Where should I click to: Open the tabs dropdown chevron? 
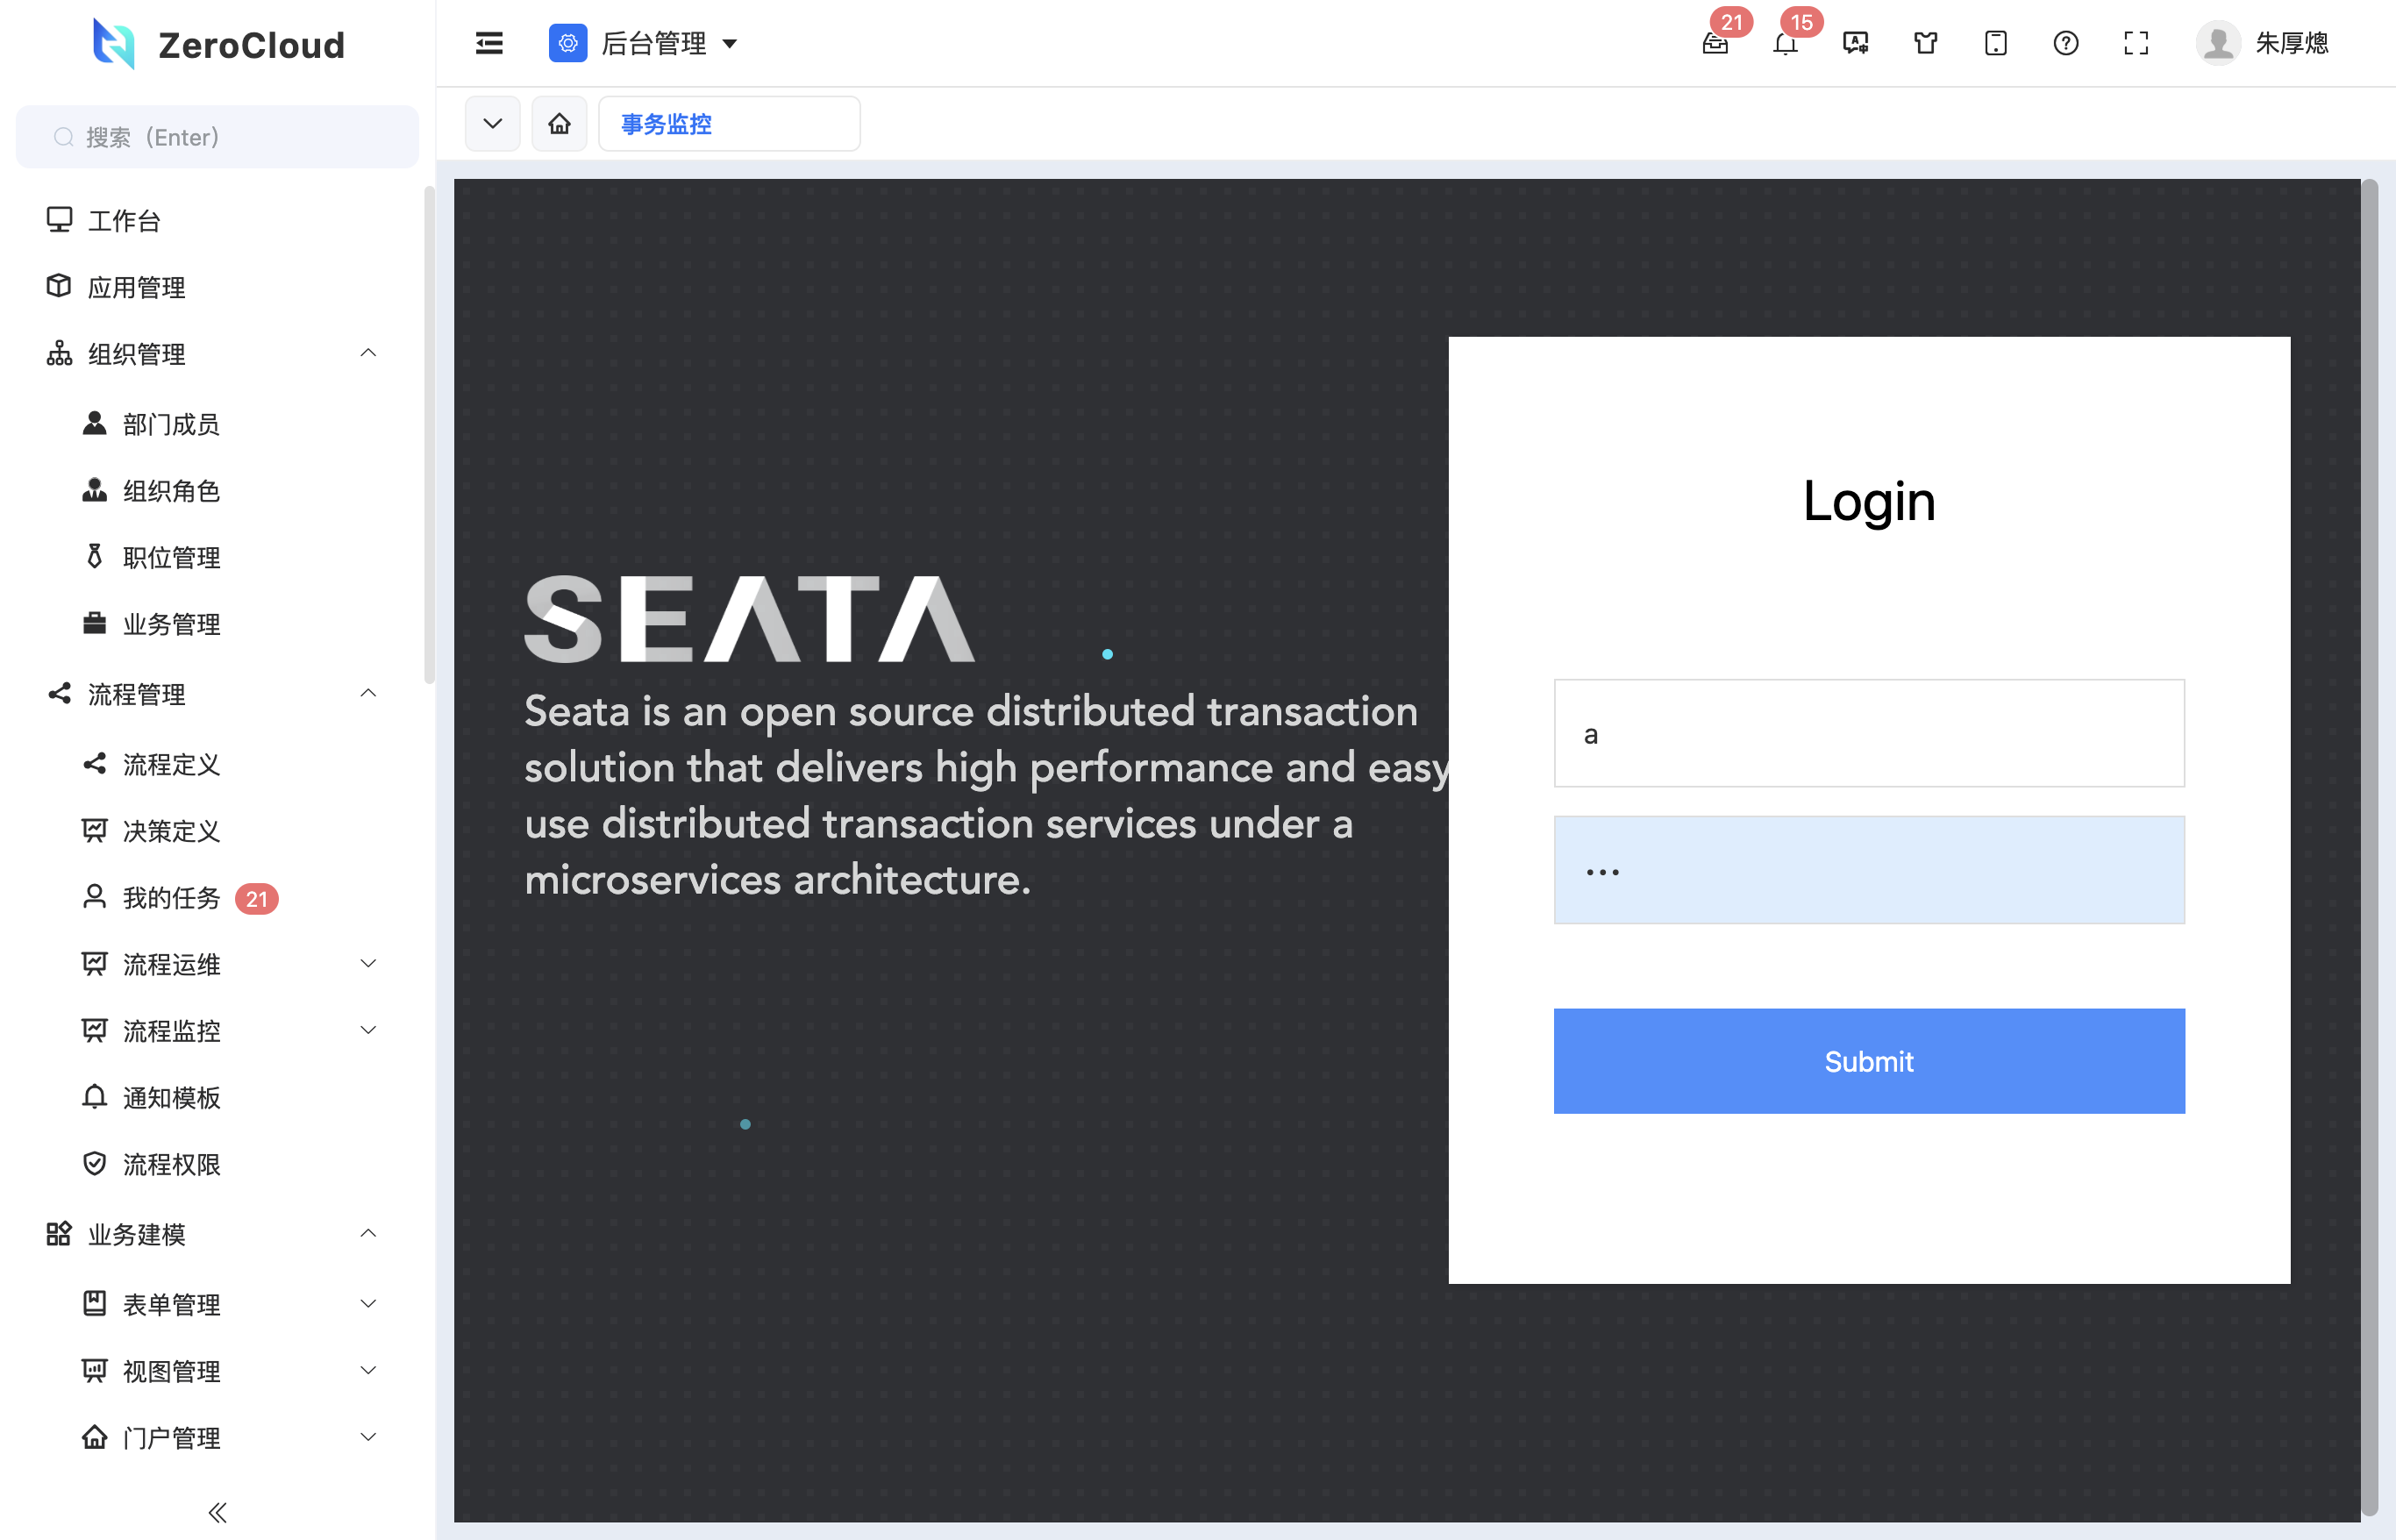tap(493, 124)
